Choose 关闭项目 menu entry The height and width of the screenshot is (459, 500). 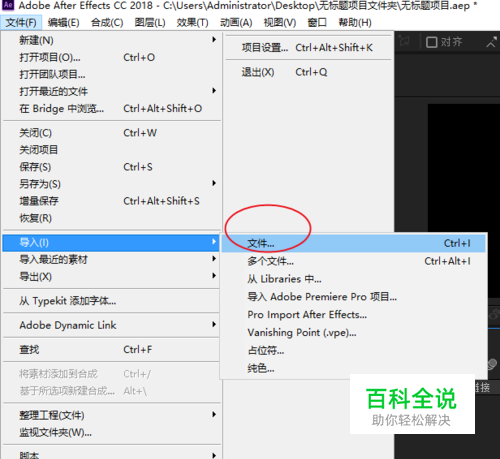click(112, 150)
